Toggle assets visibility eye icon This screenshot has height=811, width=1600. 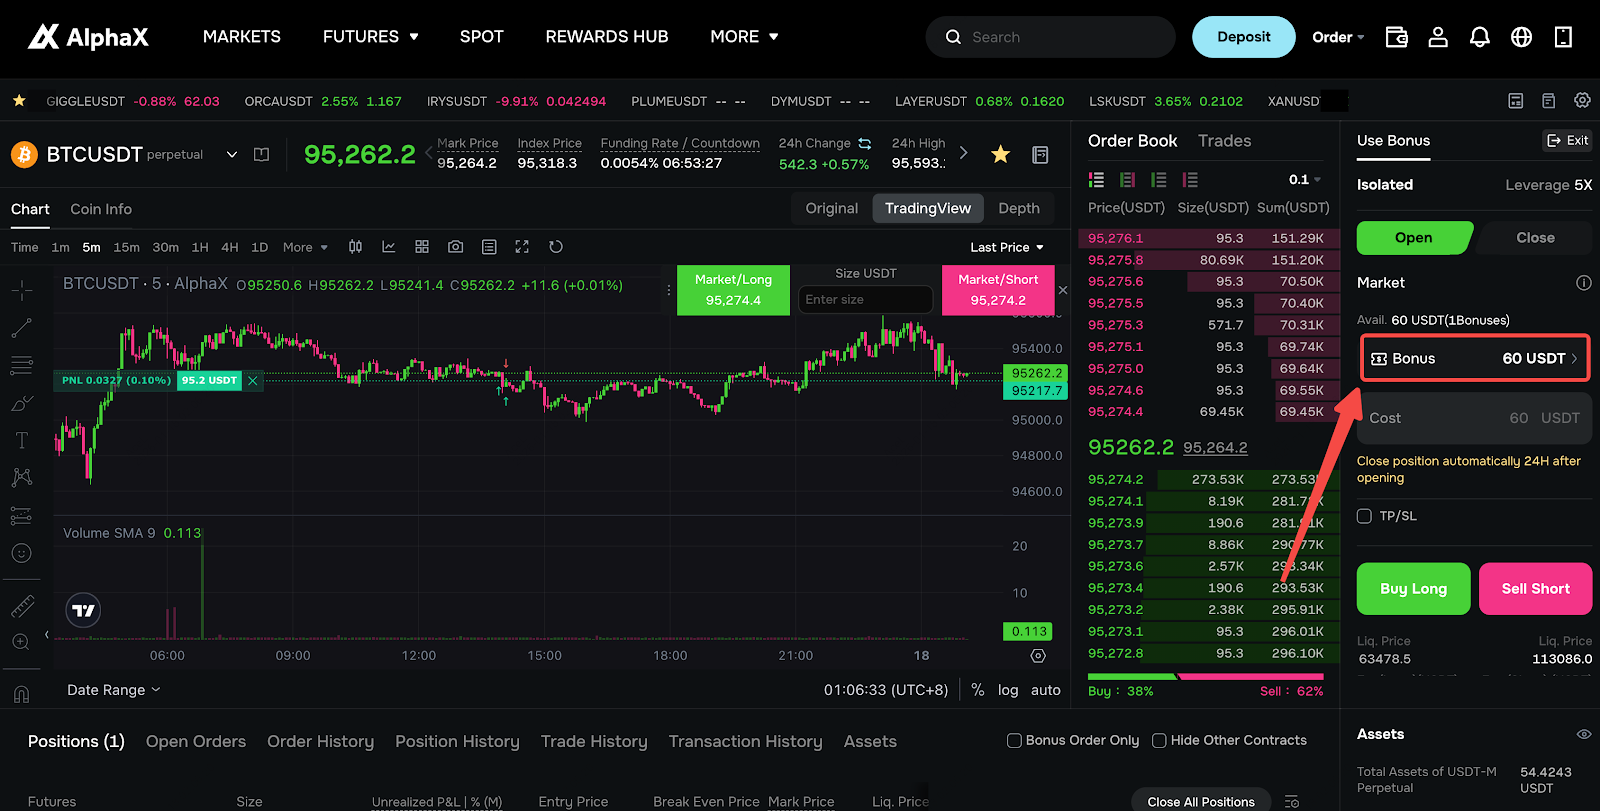click(1584, 734)
